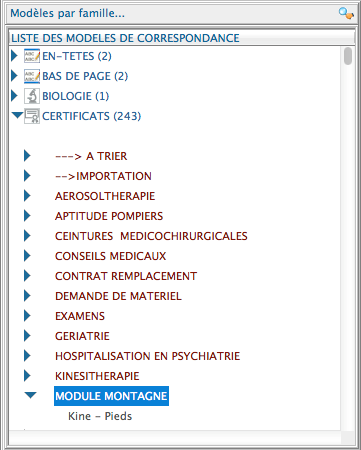
Task: Select the APTITUDE POMPIERS folder
Action: click(109, 216)
